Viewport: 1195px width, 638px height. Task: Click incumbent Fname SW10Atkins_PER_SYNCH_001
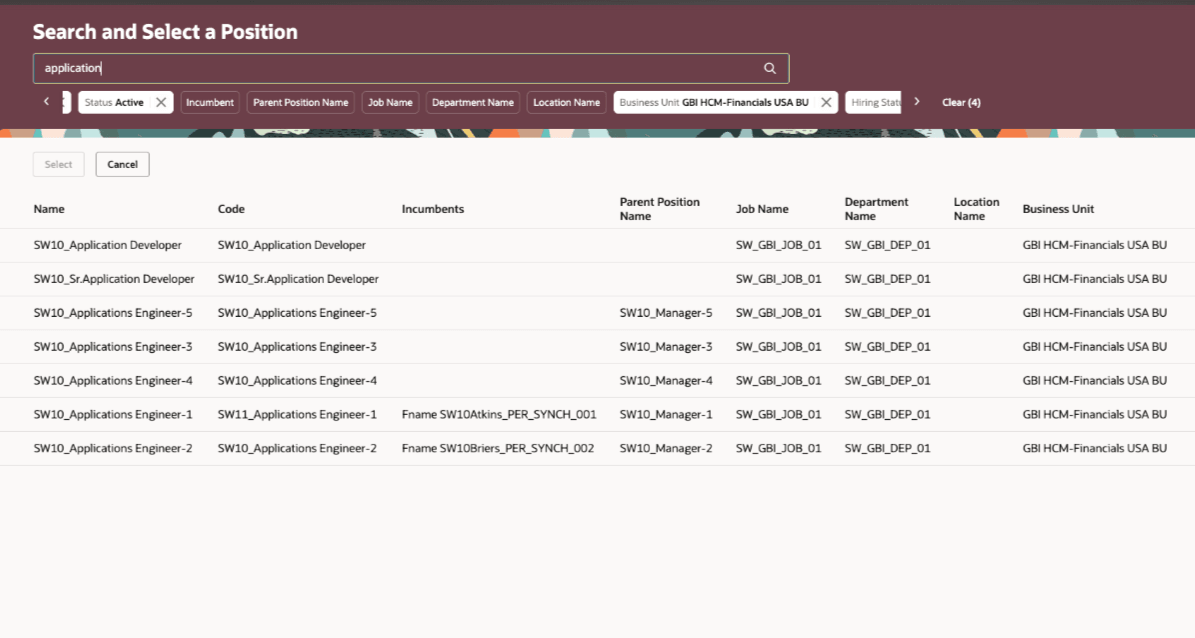[499, 415]
